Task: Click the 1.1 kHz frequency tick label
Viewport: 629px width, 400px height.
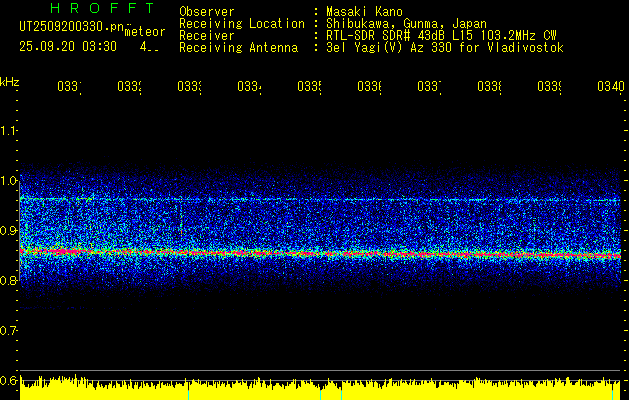Action: click(x=9, y=131)
